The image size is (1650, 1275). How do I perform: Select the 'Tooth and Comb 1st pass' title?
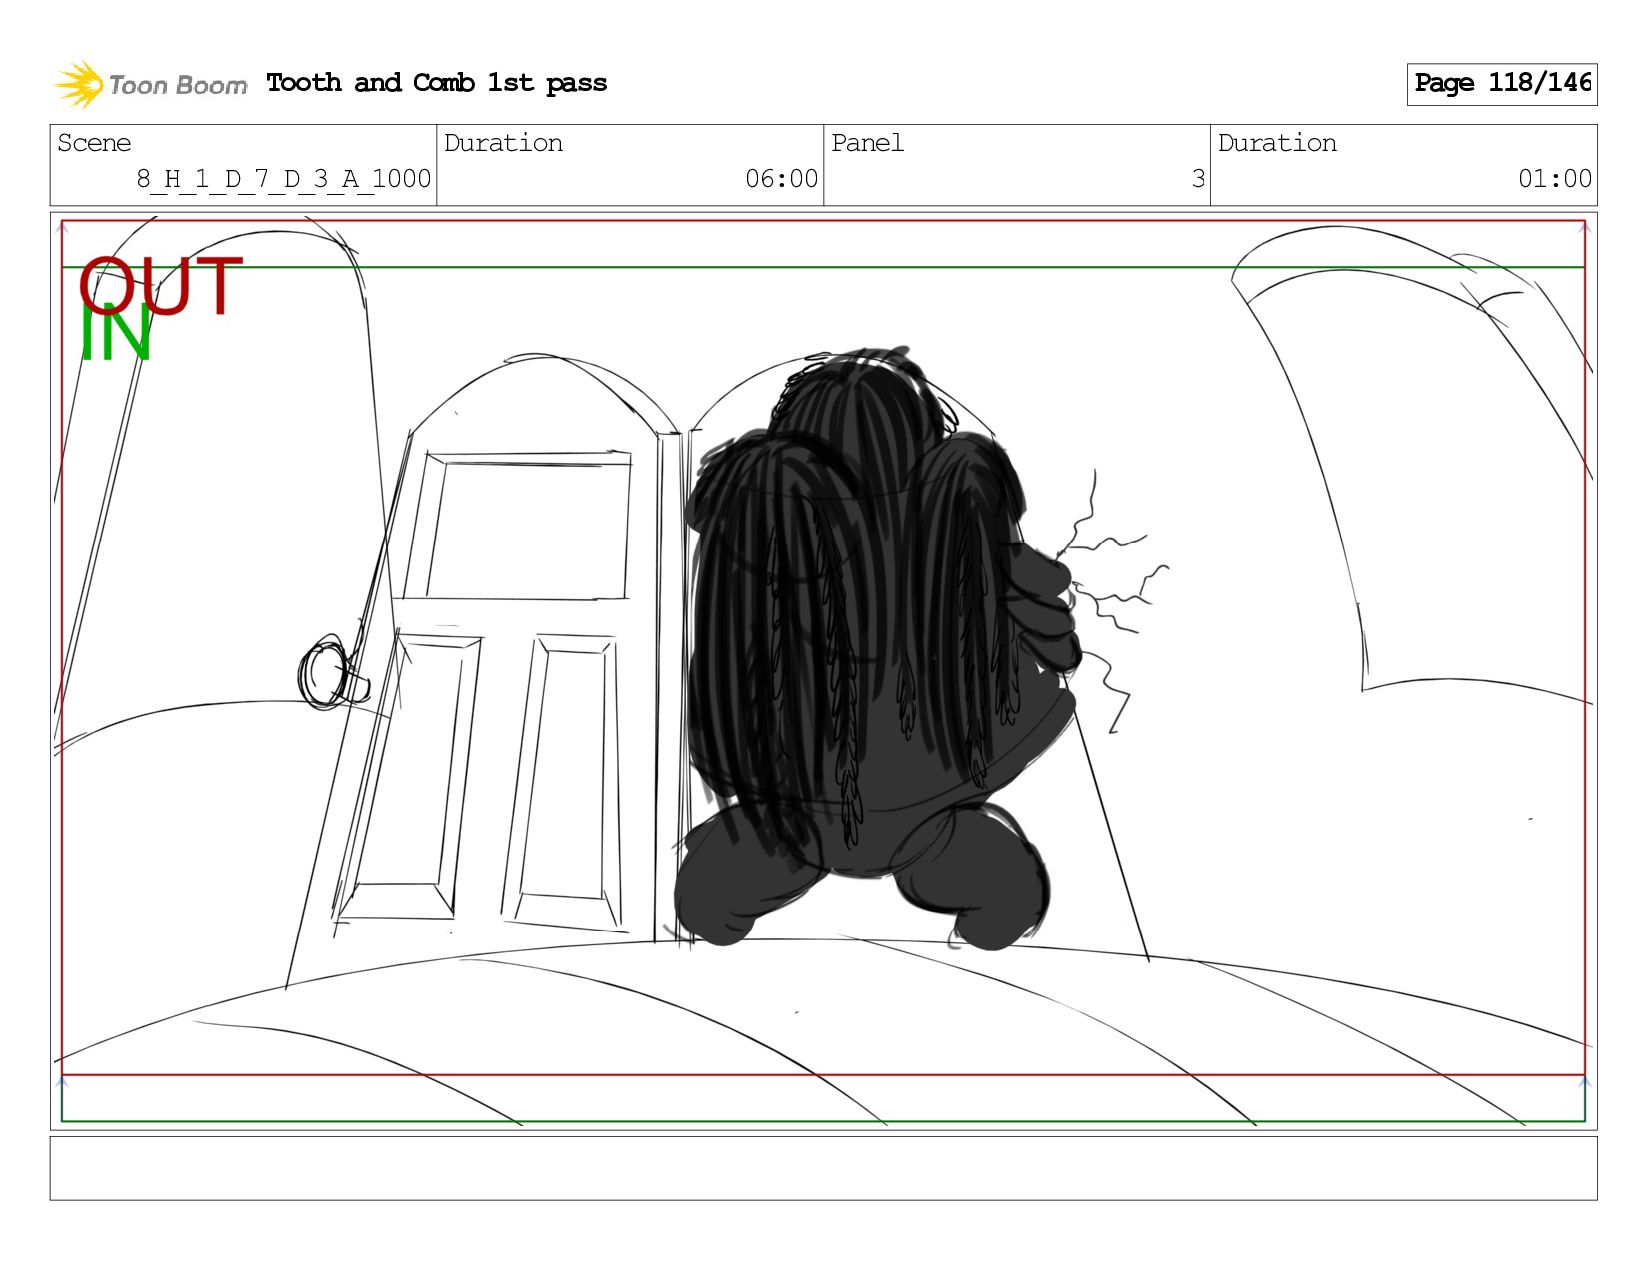437,83
